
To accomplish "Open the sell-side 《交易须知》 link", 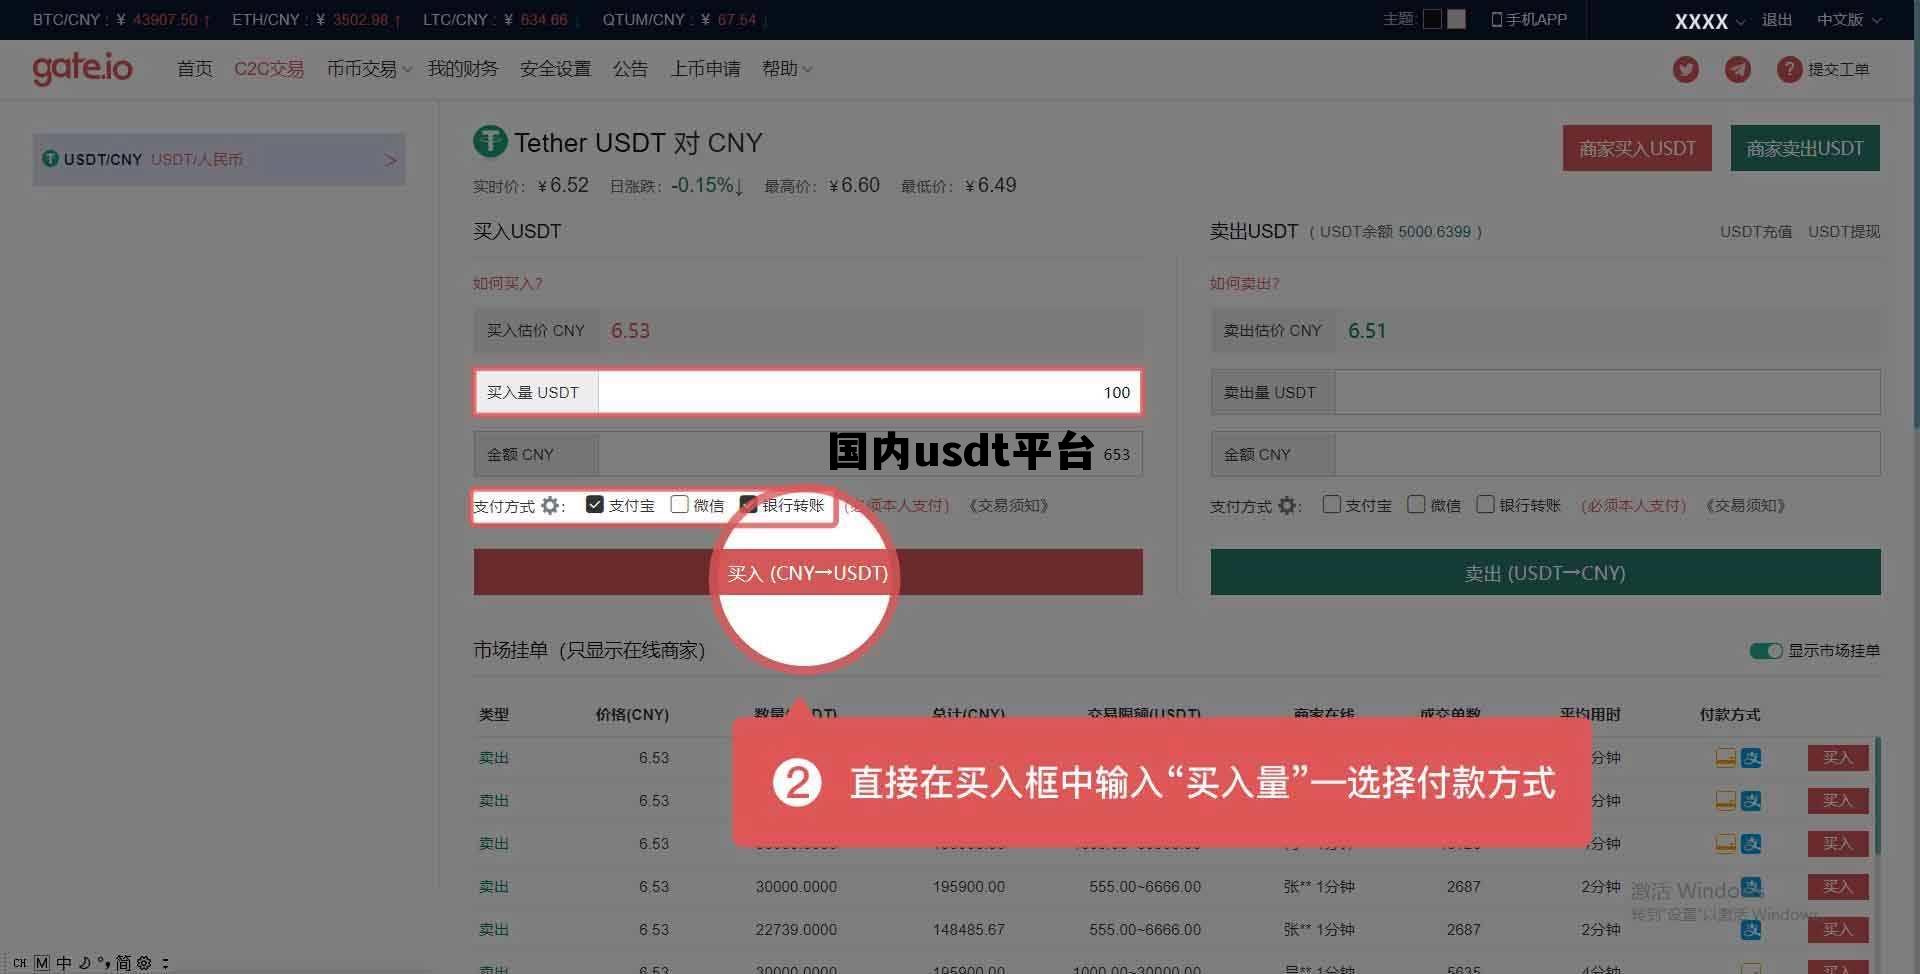I will [x=1745, y=506].
